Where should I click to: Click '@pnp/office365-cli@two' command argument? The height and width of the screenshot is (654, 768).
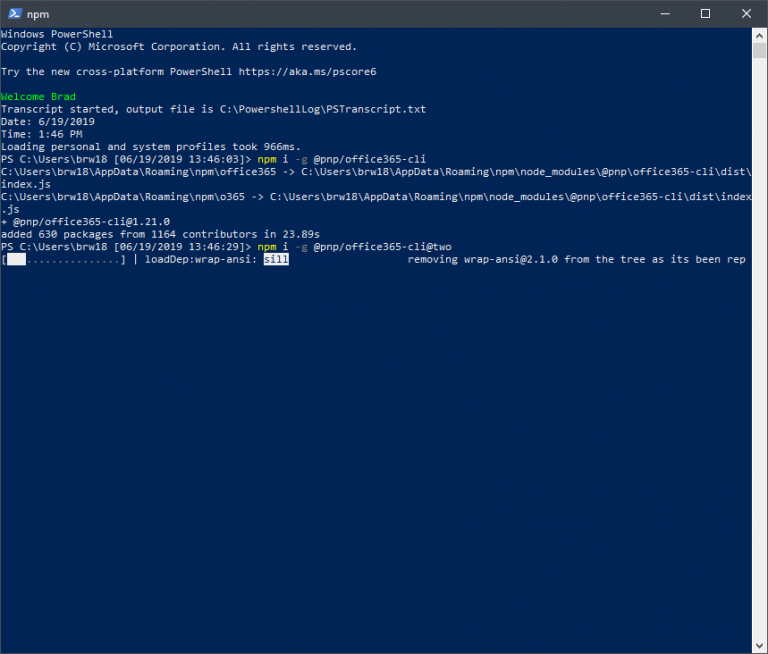[383, 247]
